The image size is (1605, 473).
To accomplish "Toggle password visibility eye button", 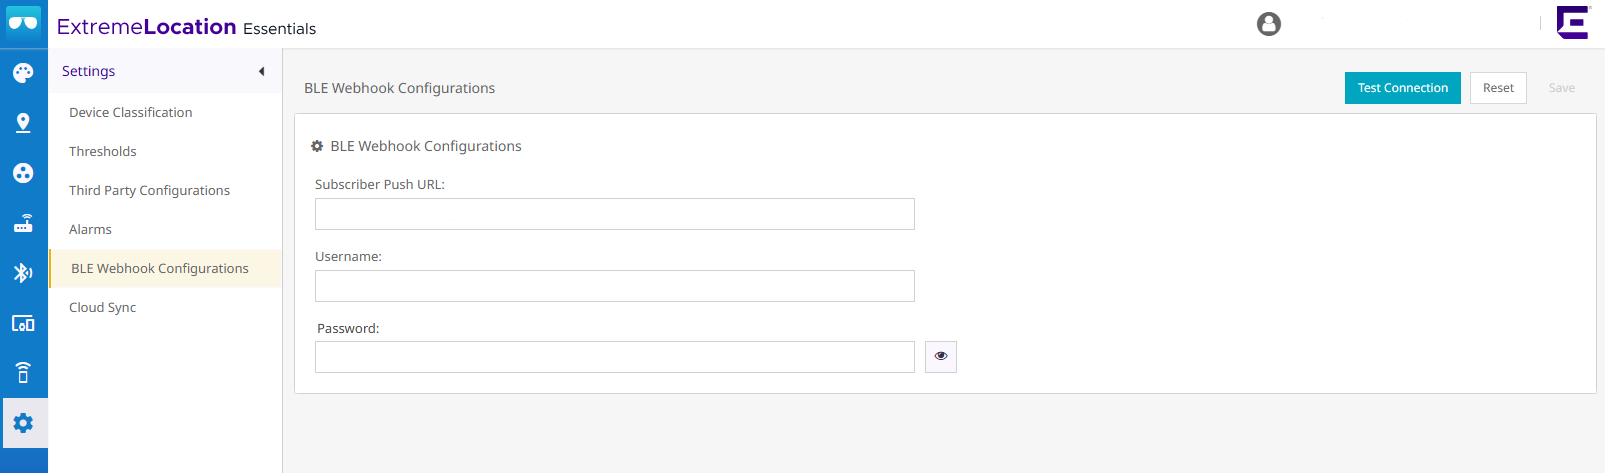I will coord(941,357).
